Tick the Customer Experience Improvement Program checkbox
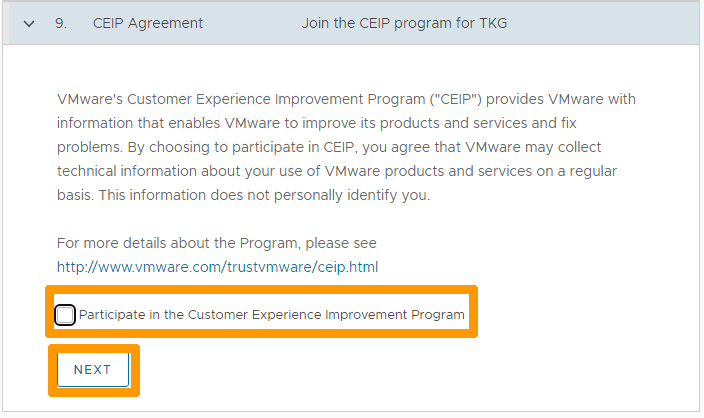Viewport: 704px width, 418px height. (x=65, y=314)
